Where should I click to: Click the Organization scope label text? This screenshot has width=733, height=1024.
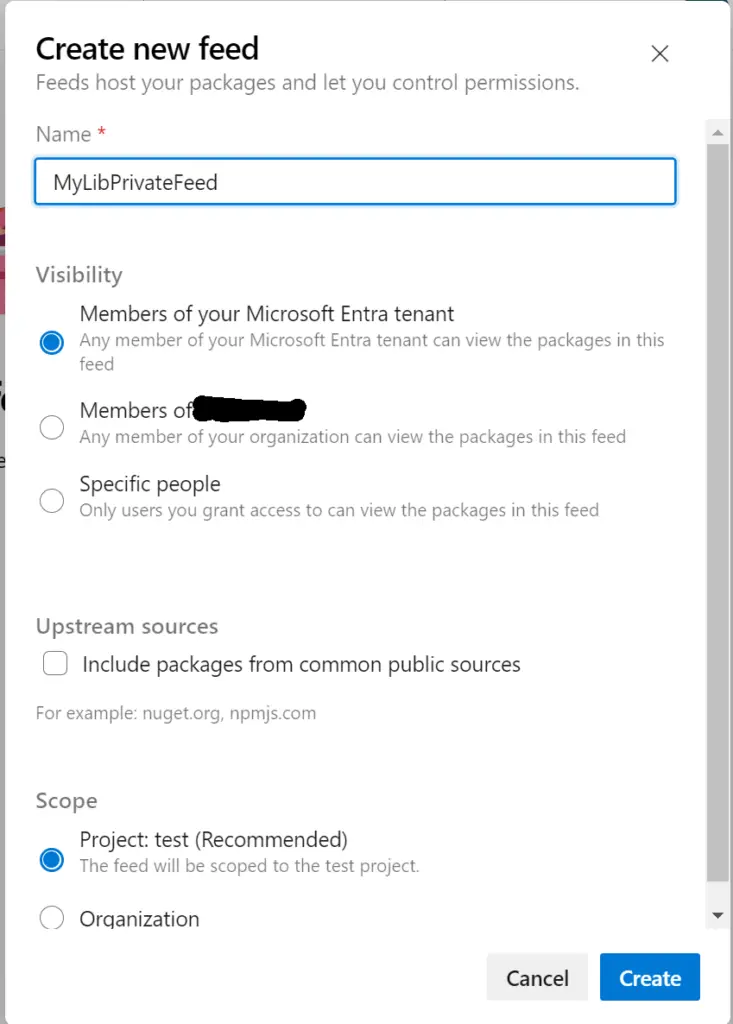(x=139, y=918)
